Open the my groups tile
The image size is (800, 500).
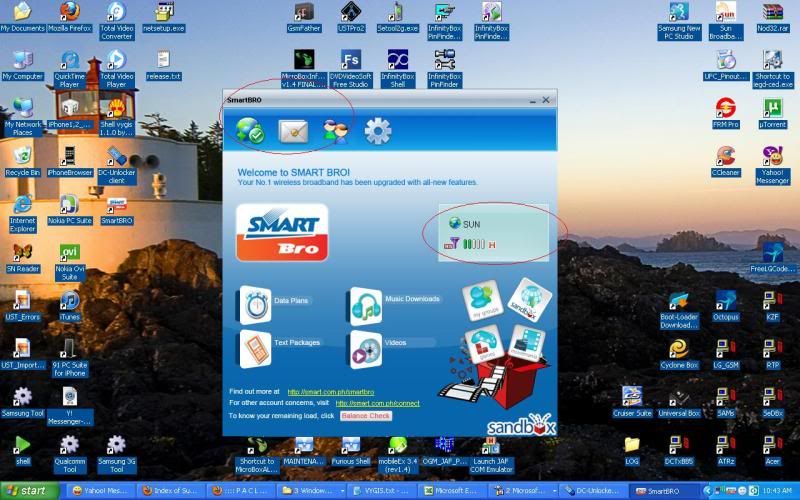[482, 300]
